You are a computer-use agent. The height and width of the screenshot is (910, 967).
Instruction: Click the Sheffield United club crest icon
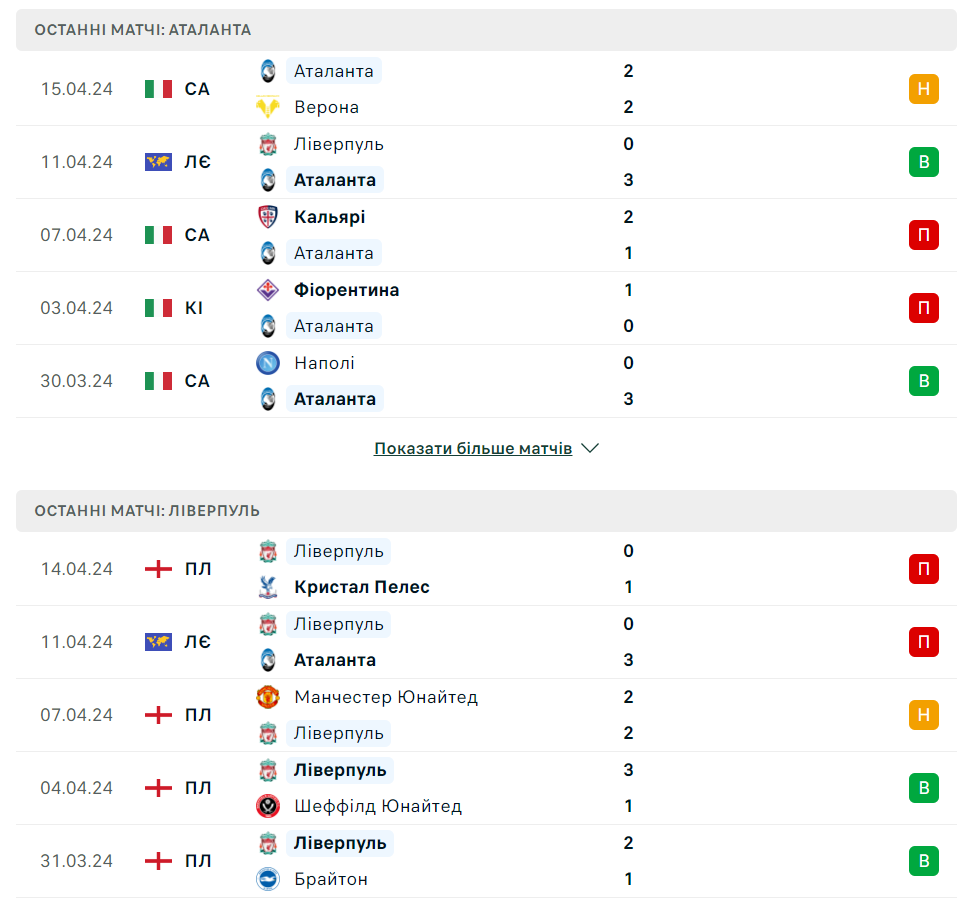(x=267, y=806)
